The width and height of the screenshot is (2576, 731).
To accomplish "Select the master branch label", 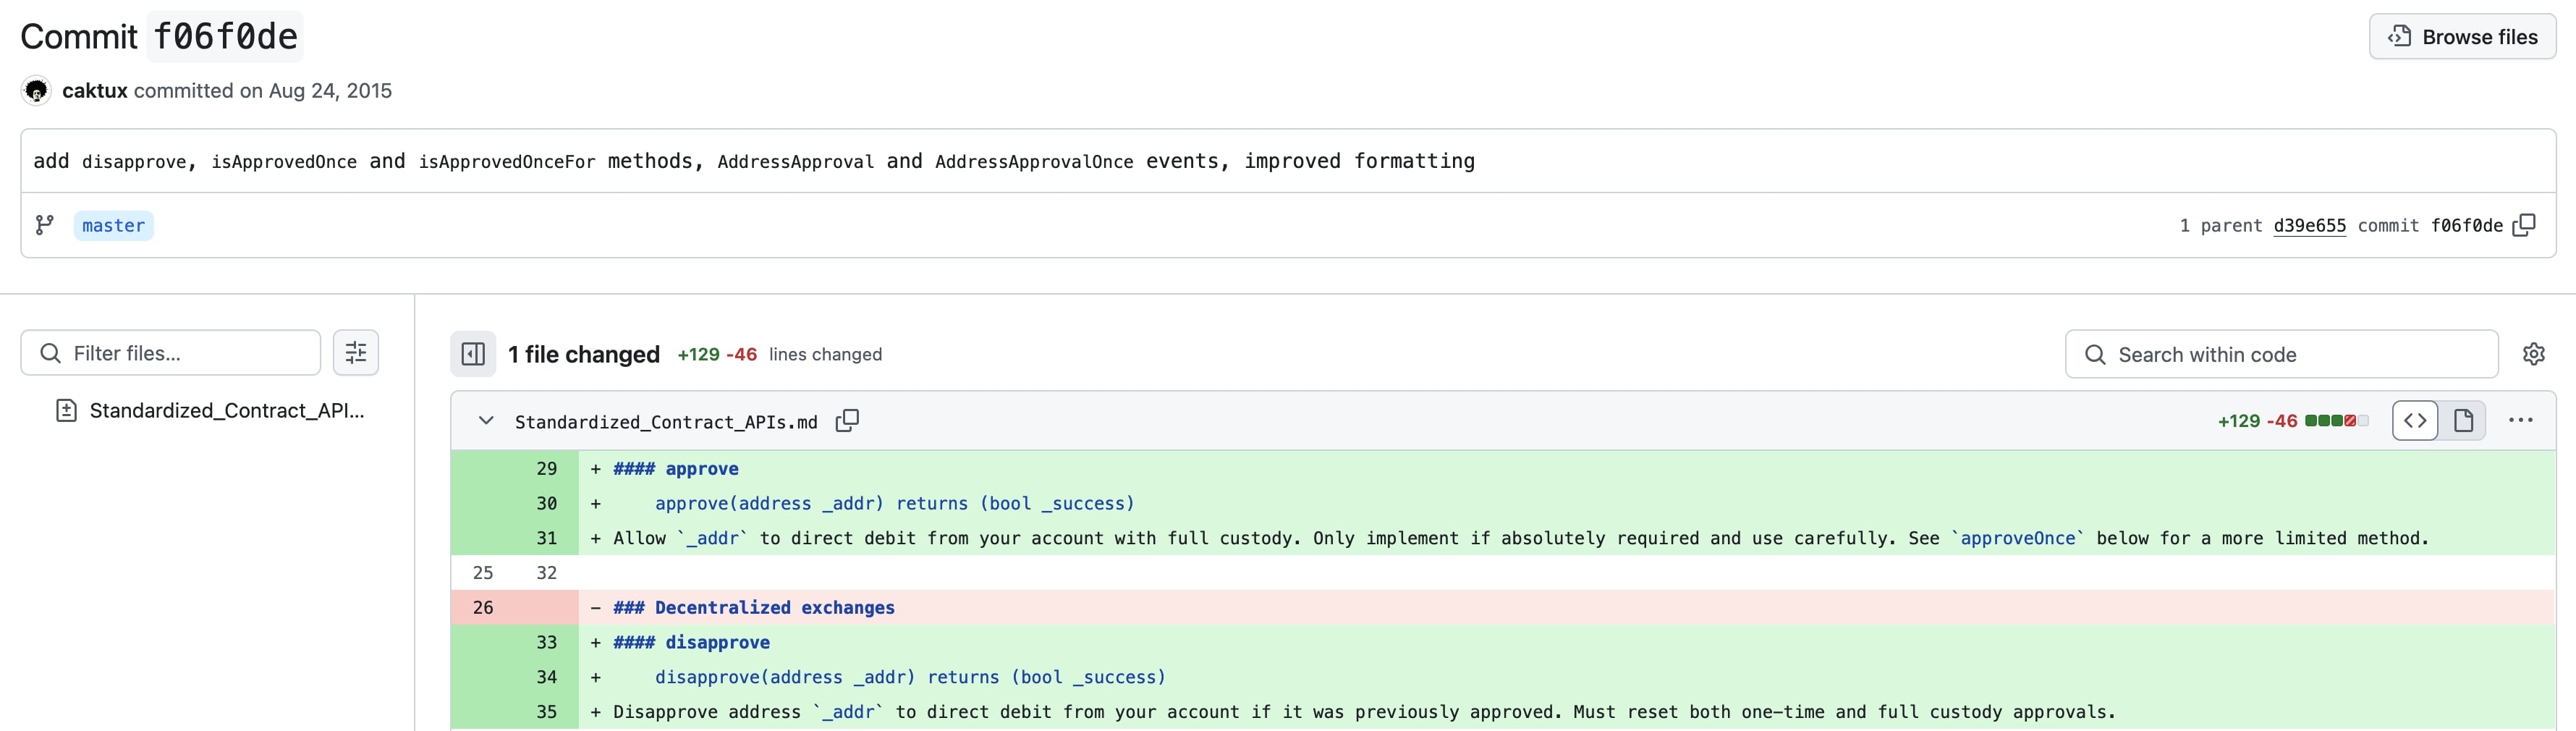I will coord(113,226).
